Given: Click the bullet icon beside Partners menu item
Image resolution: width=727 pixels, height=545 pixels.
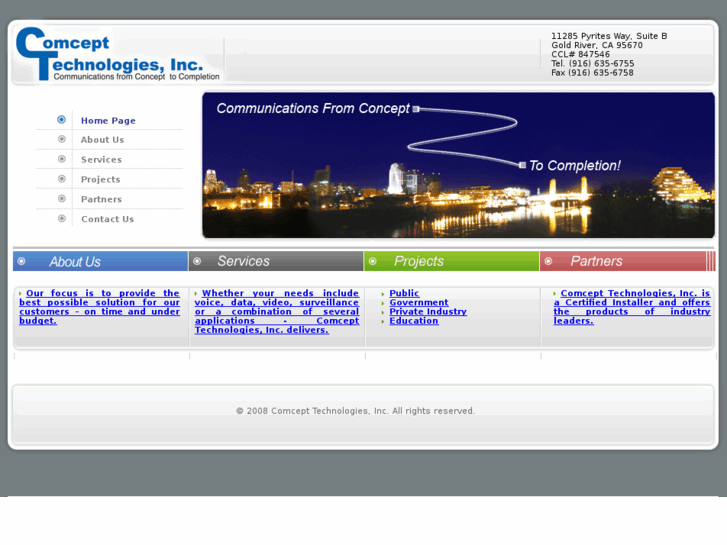Looking at the screenshot, I should [x=62, y=199].
